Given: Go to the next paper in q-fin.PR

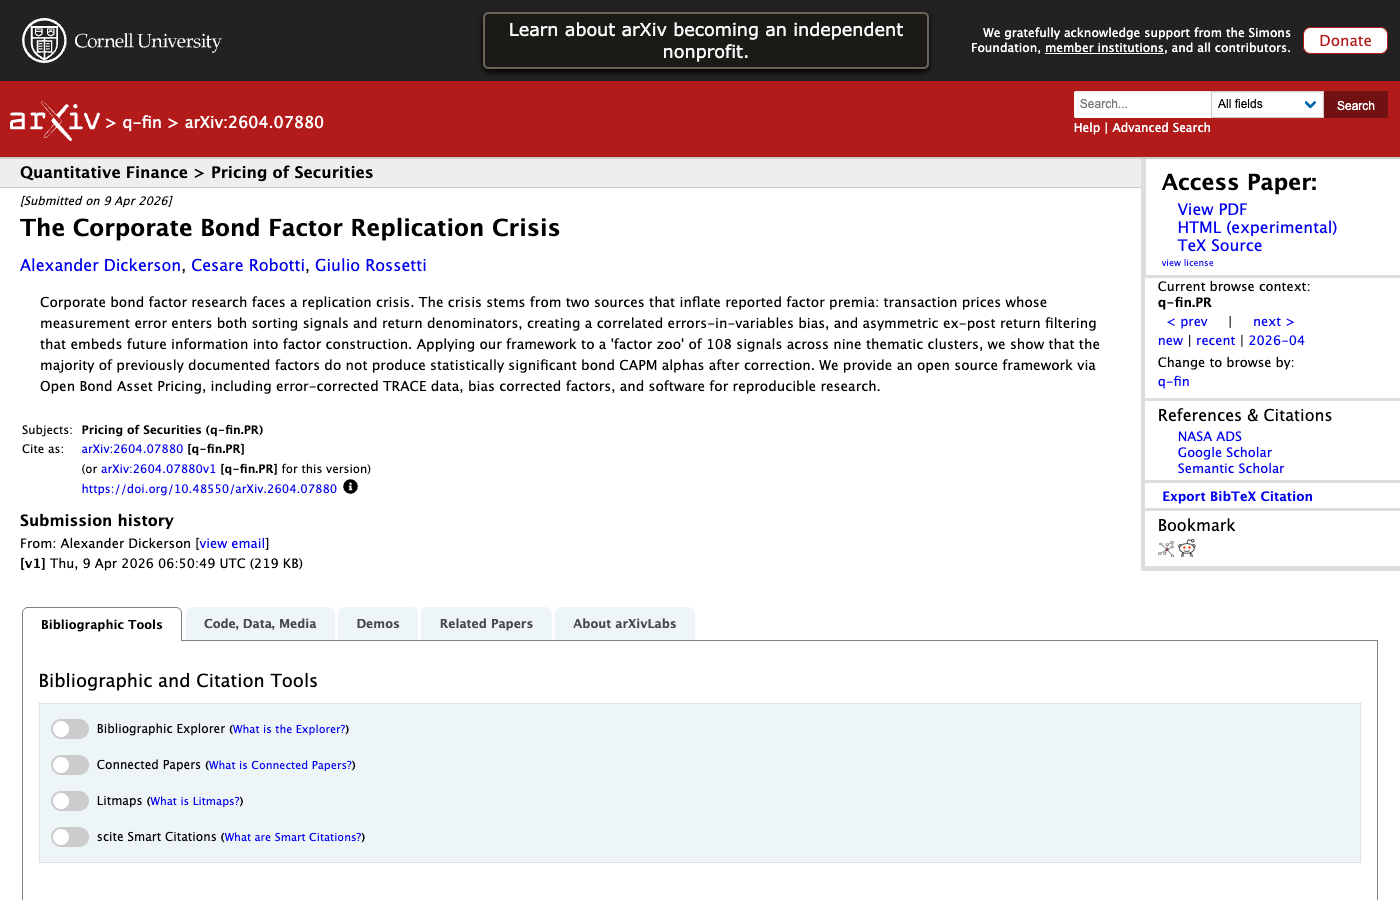Looking at the screenshot, I should point(1273,322).
